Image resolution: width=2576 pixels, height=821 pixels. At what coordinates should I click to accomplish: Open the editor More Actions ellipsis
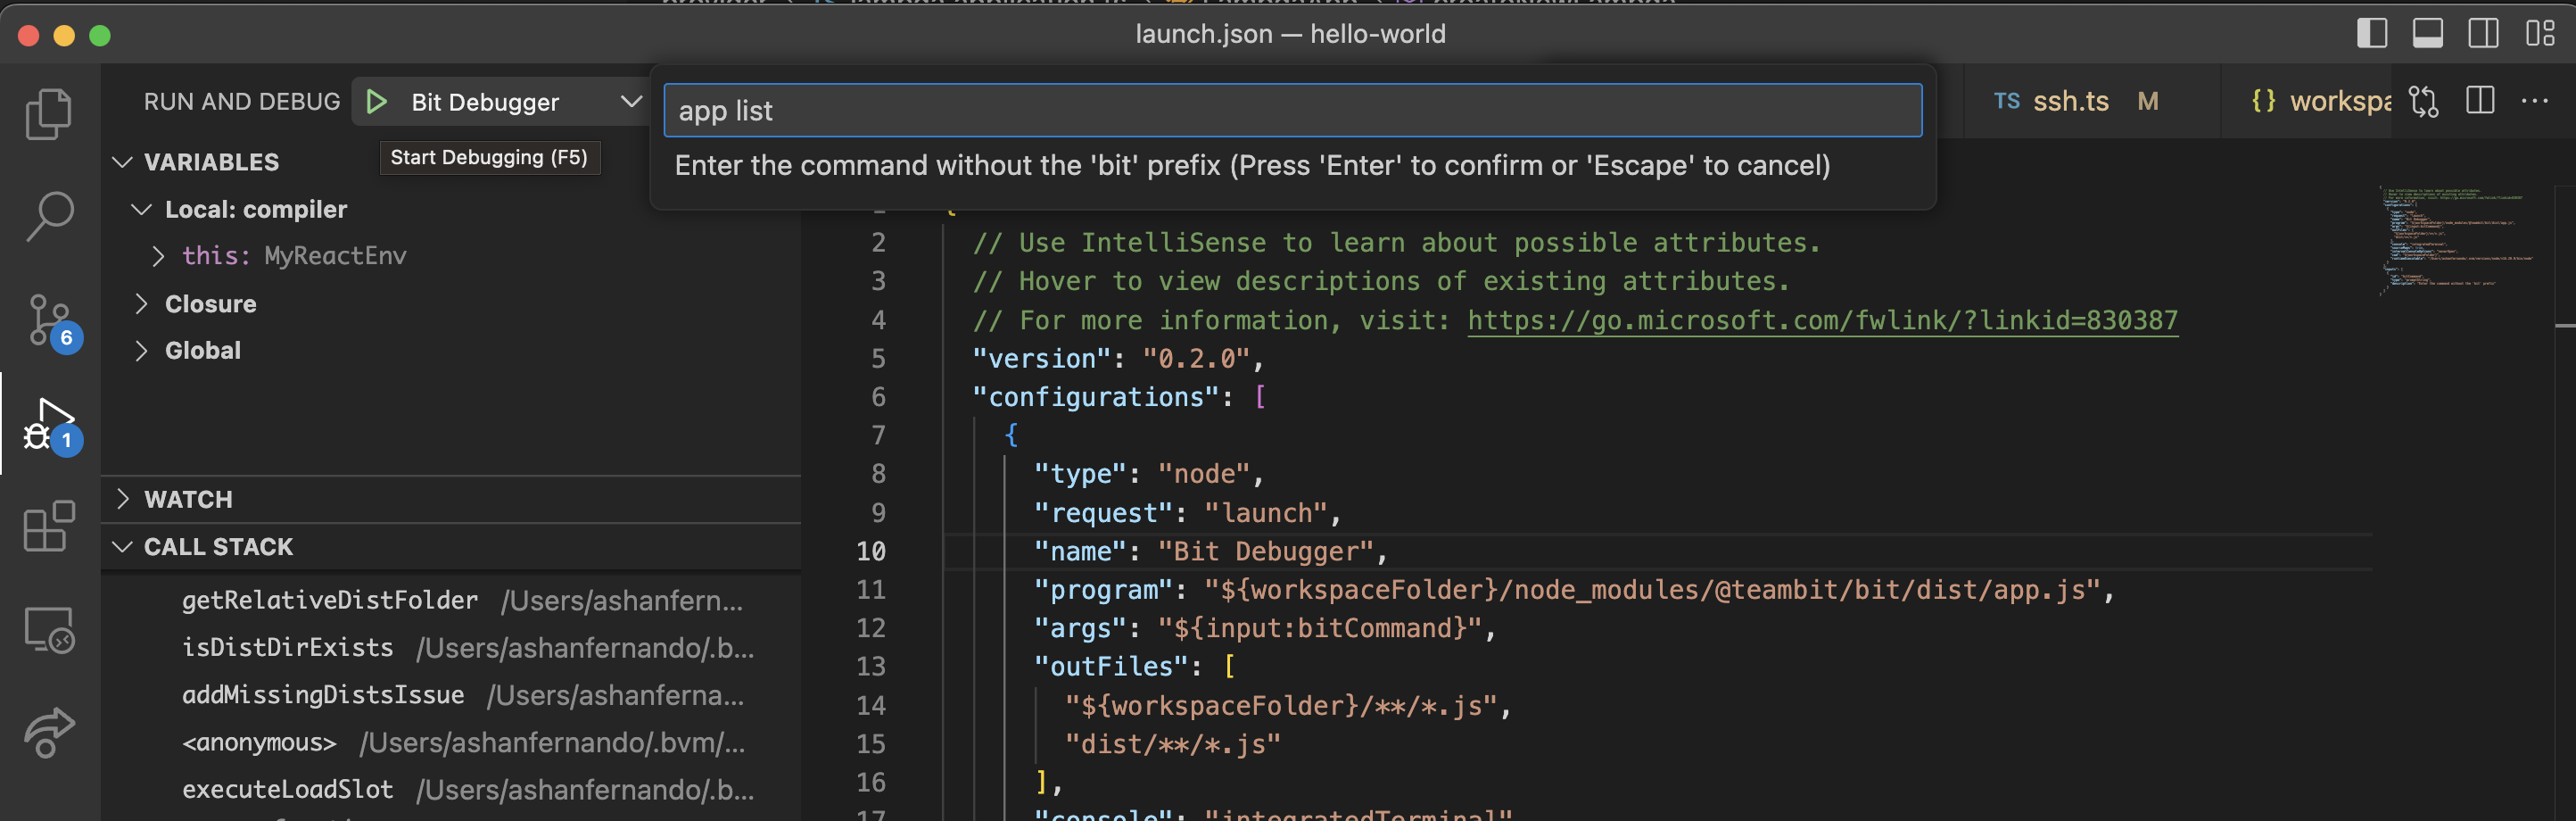2535,101
